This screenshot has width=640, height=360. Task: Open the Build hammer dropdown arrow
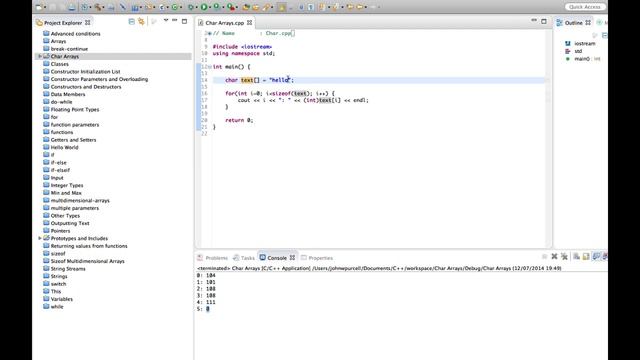point(104,7)
